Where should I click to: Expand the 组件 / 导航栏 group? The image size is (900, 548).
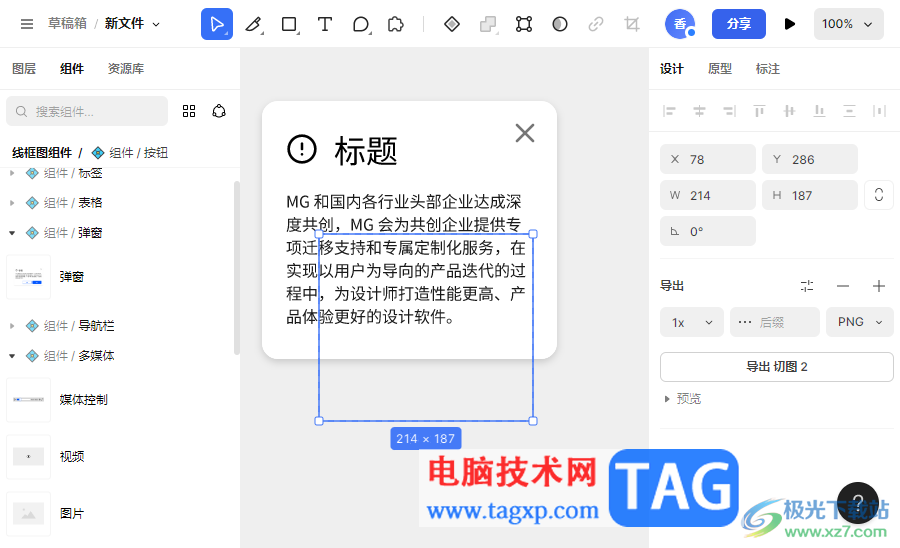coord(12,326)
